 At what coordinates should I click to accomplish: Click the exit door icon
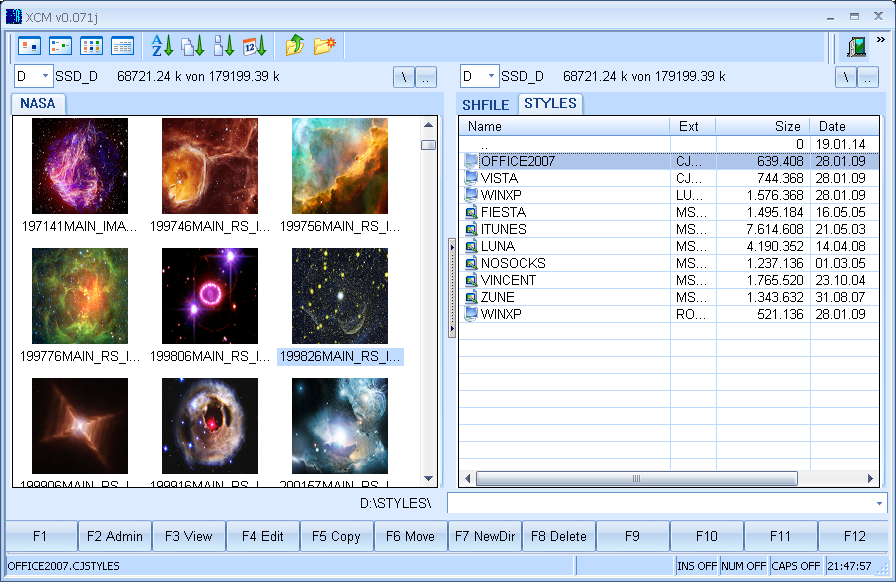(855, 46)
